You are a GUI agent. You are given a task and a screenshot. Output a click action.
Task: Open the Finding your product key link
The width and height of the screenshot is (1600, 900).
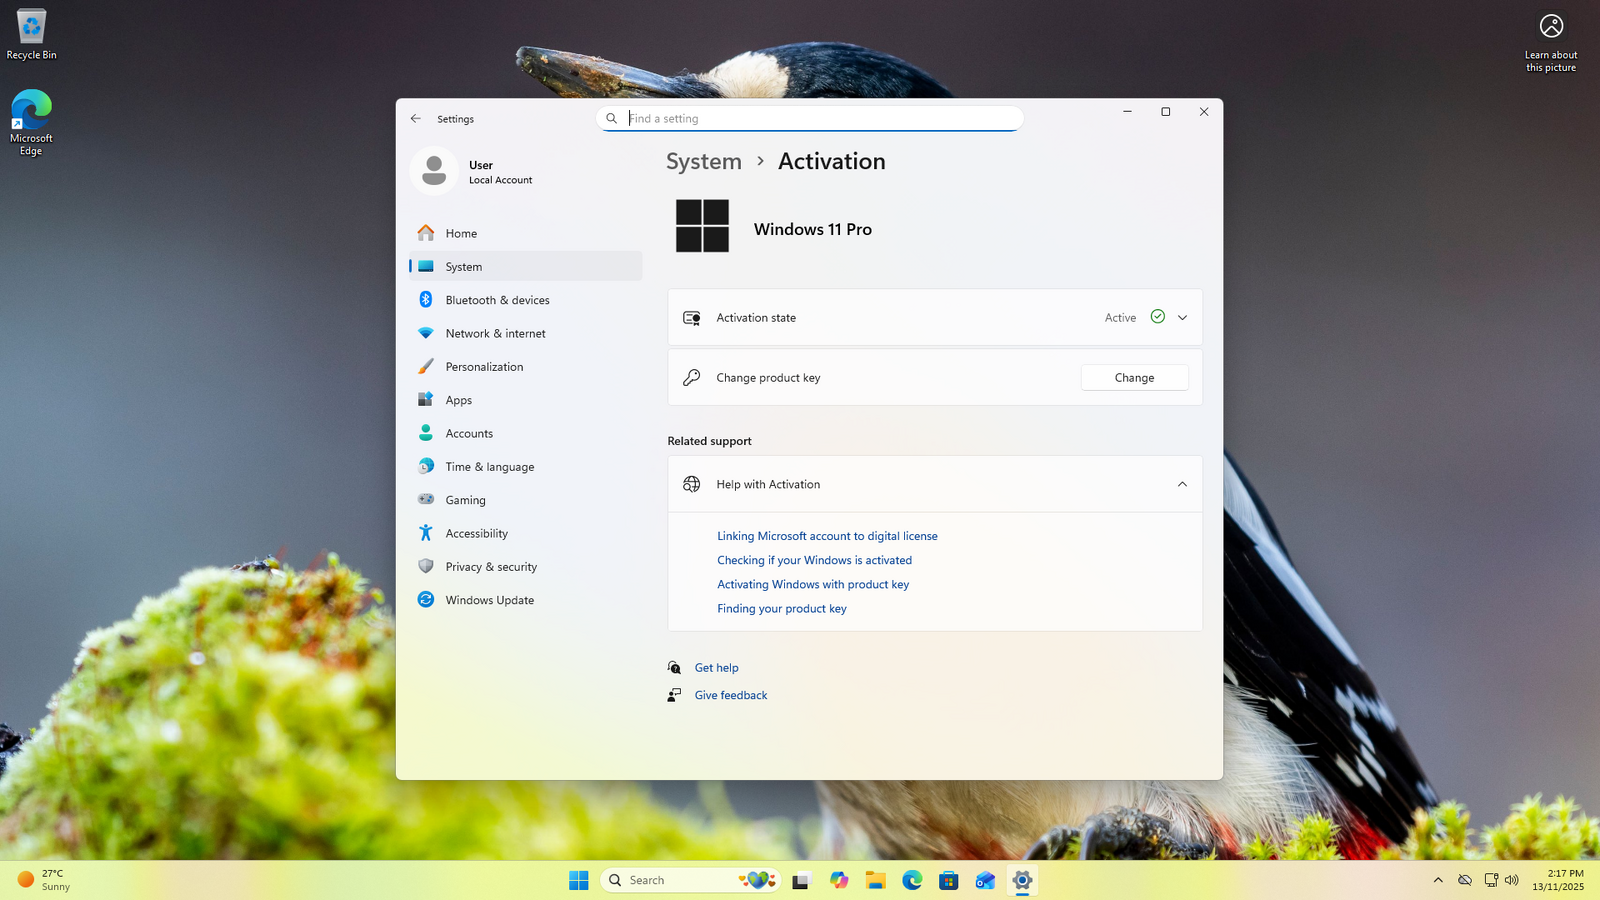point(781,608)
